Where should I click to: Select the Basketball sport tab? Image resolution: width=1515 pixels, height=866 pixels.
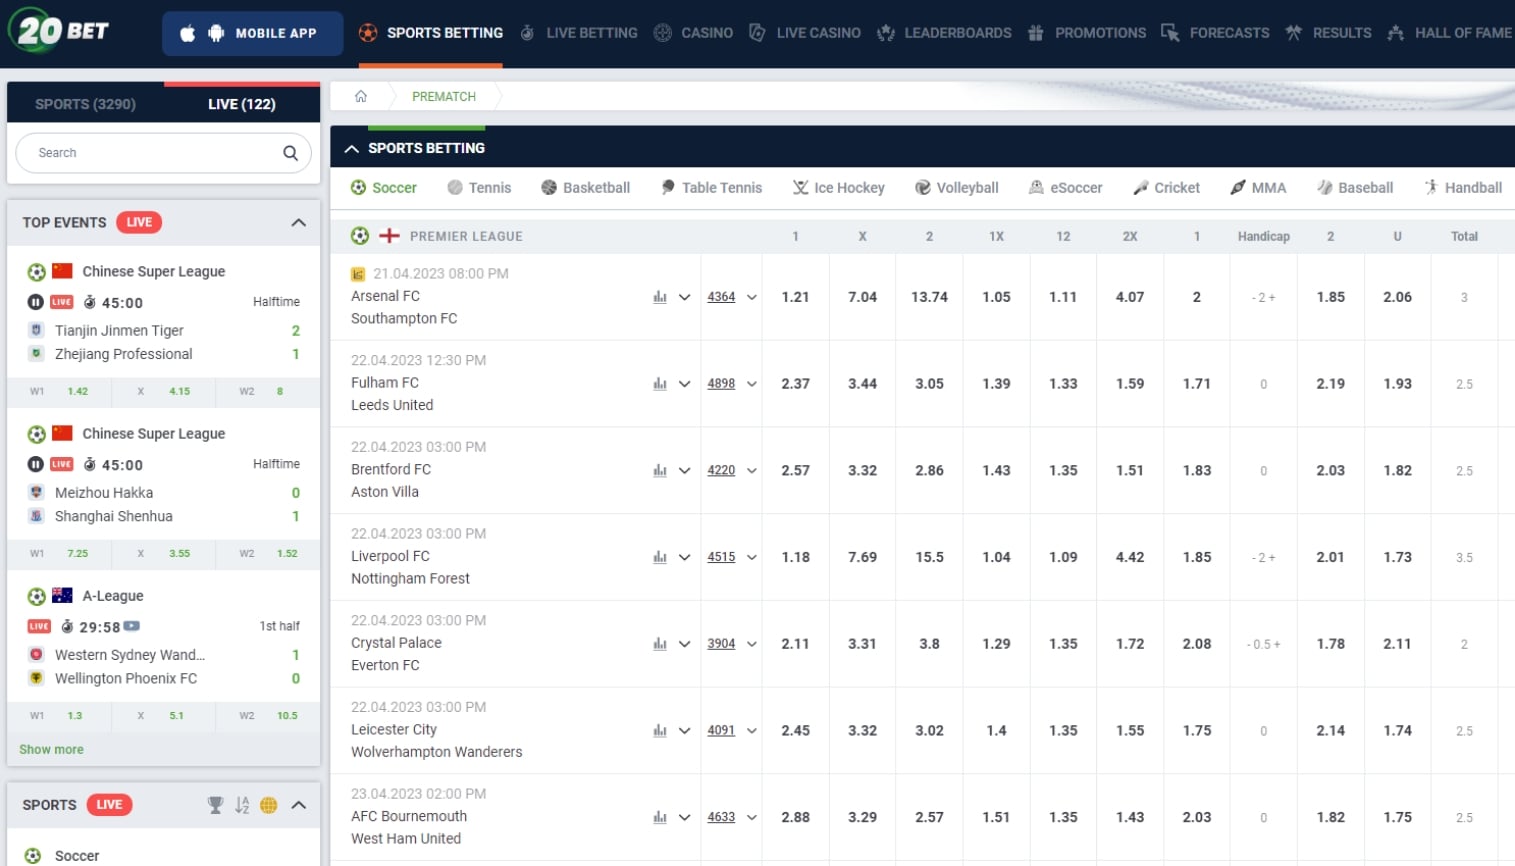585,188
